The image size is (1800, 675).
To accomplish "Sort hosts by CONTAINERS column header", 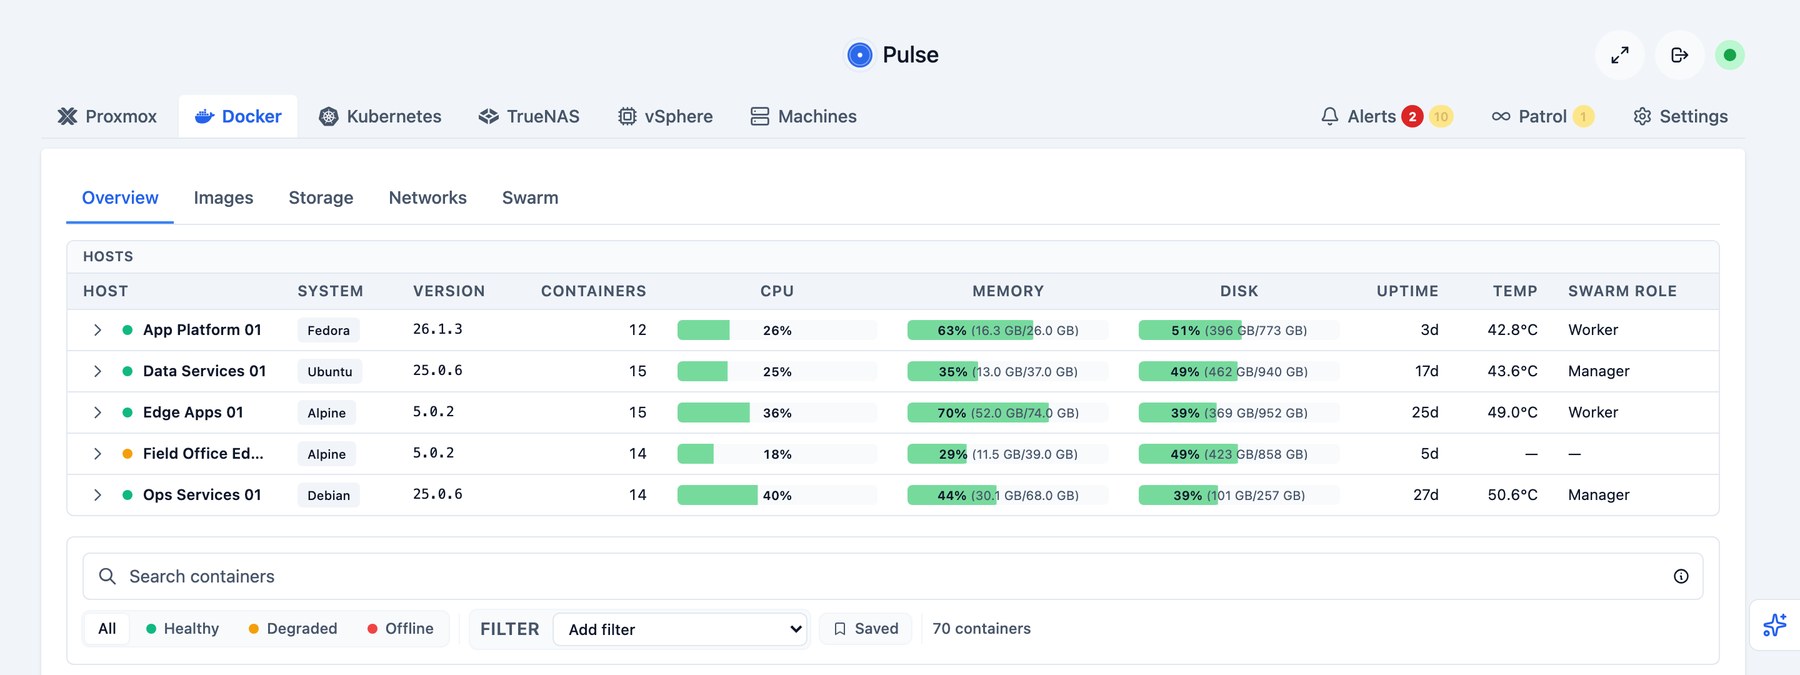I will pyautogui.click(x=593, y=291).
